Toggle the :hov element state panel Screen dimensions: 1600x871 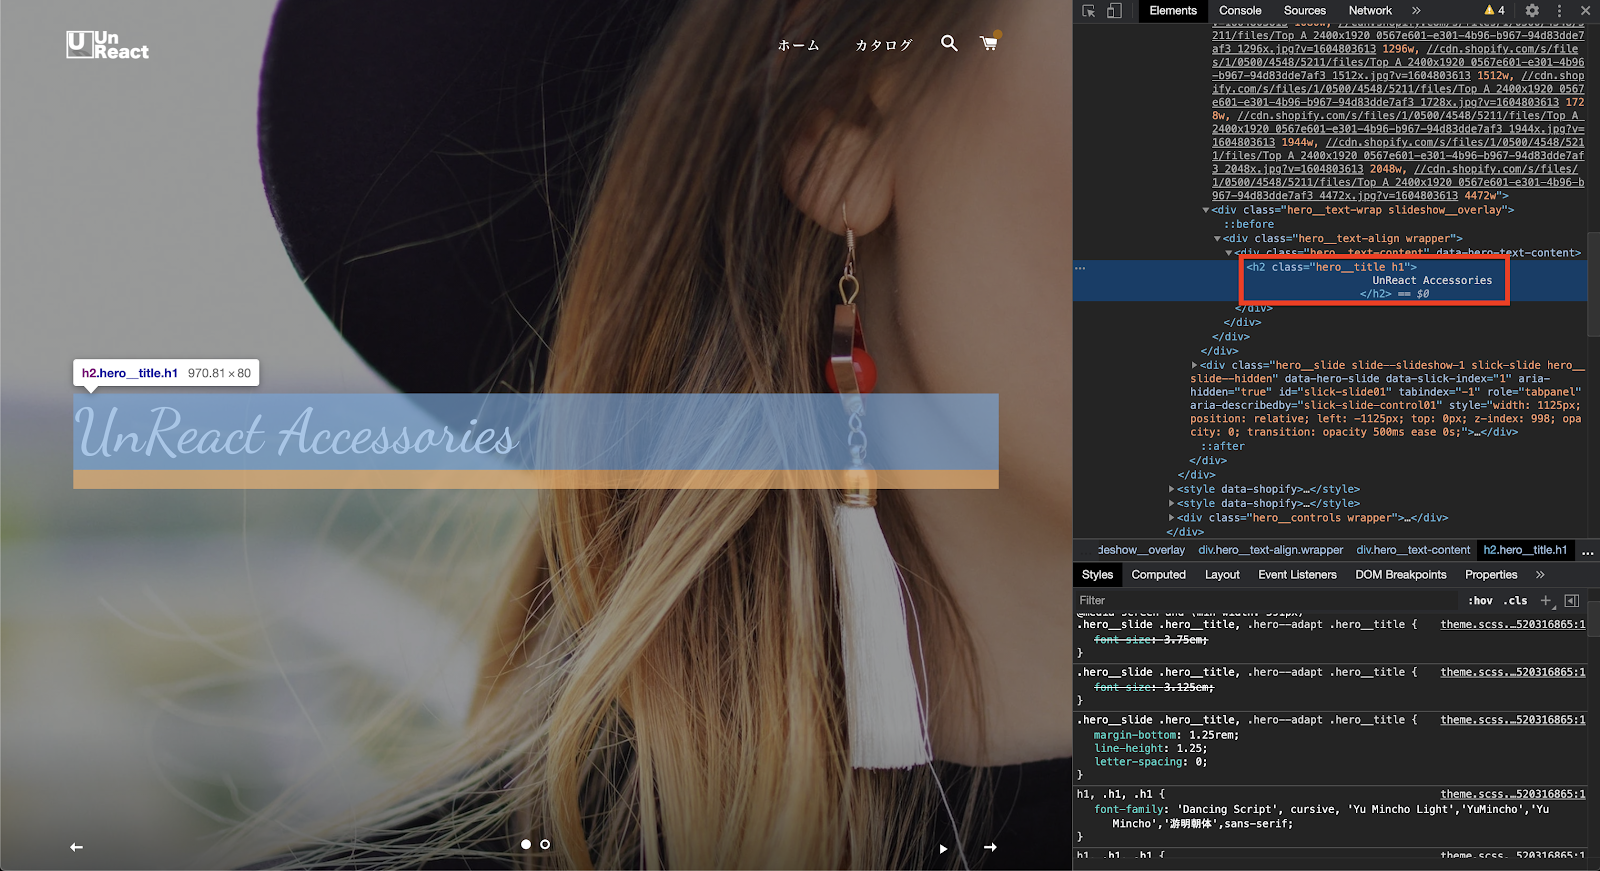(1480, 601)
